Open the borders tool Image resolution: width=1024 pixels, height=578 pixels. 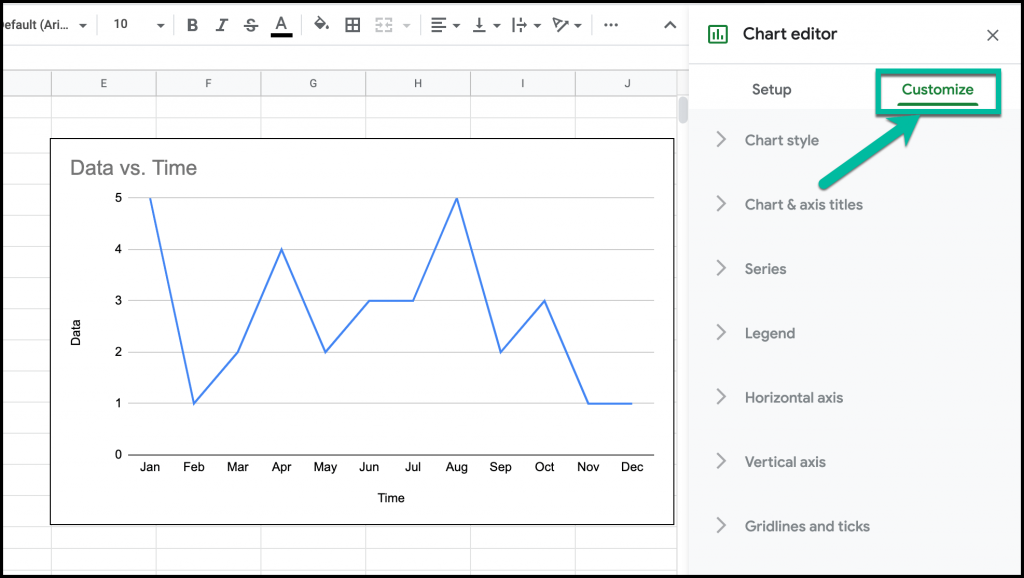(x=353, y=25)
